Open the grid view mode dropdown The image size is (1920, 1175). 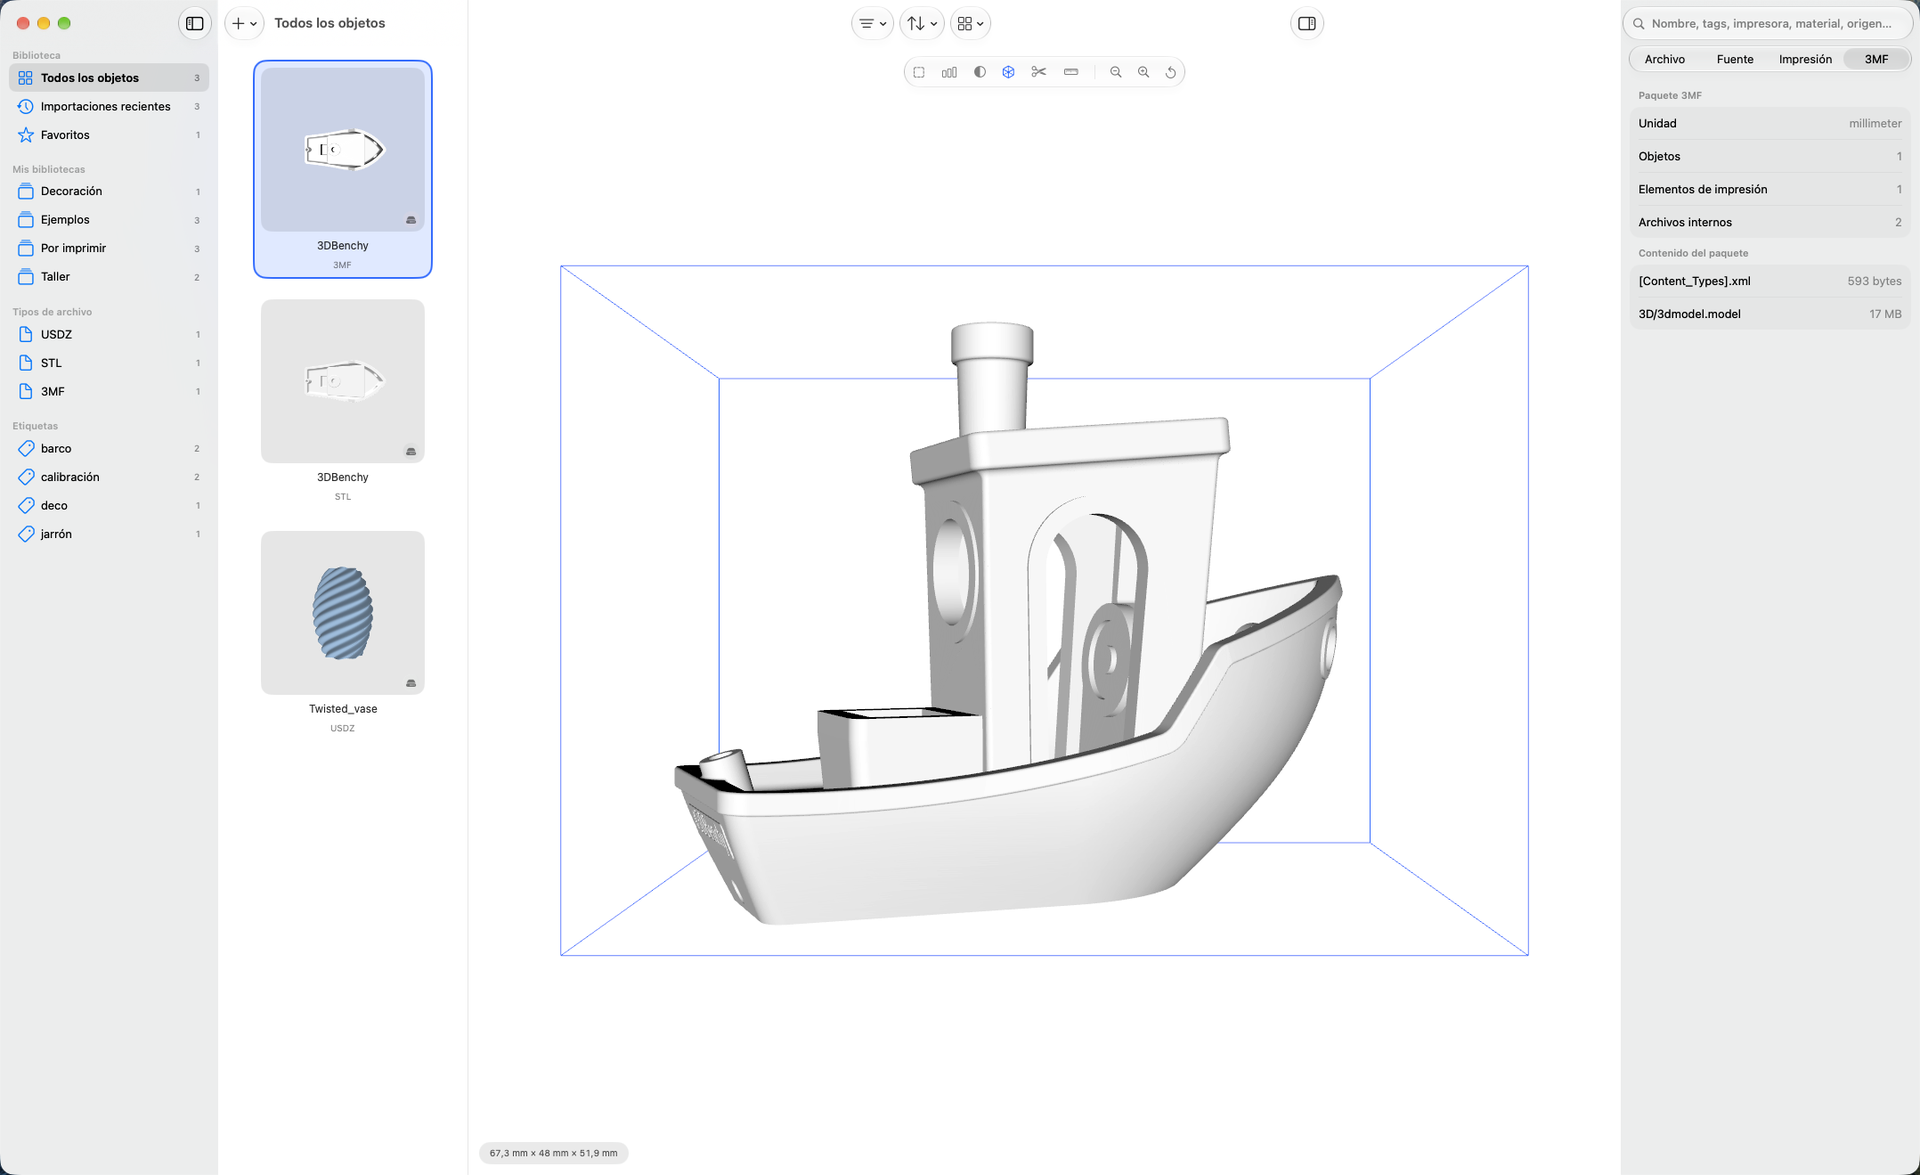(970, 23)
